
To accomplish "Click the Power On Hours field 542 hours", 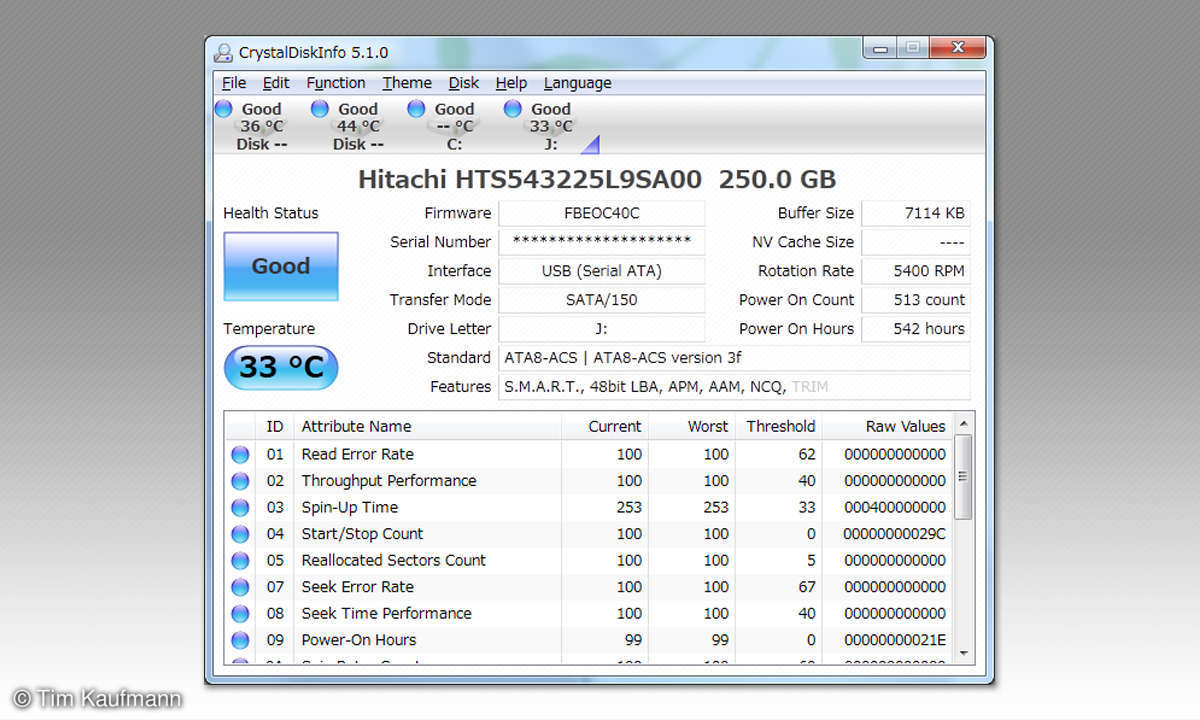I will [x=916, y=329].
